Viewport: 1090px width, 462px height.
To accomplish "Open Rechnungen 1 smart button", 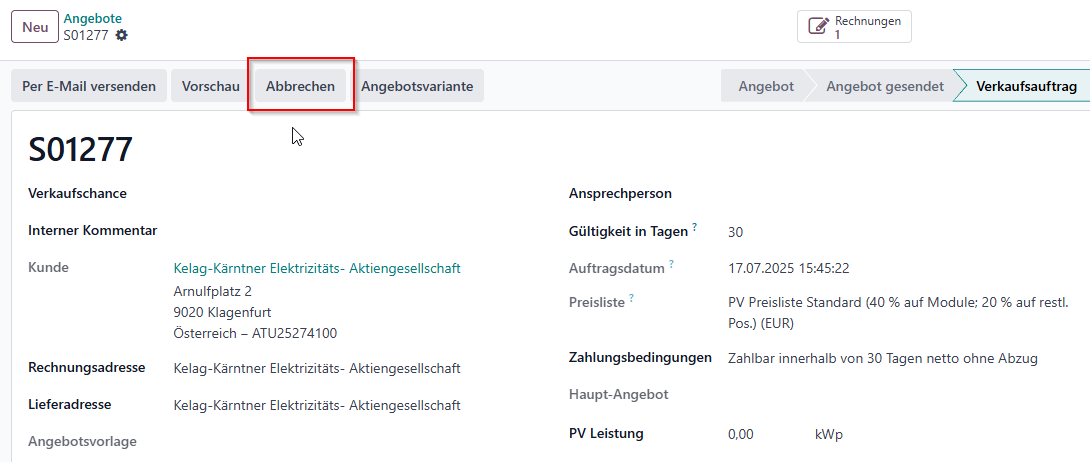I will click(x=854, y=27).
